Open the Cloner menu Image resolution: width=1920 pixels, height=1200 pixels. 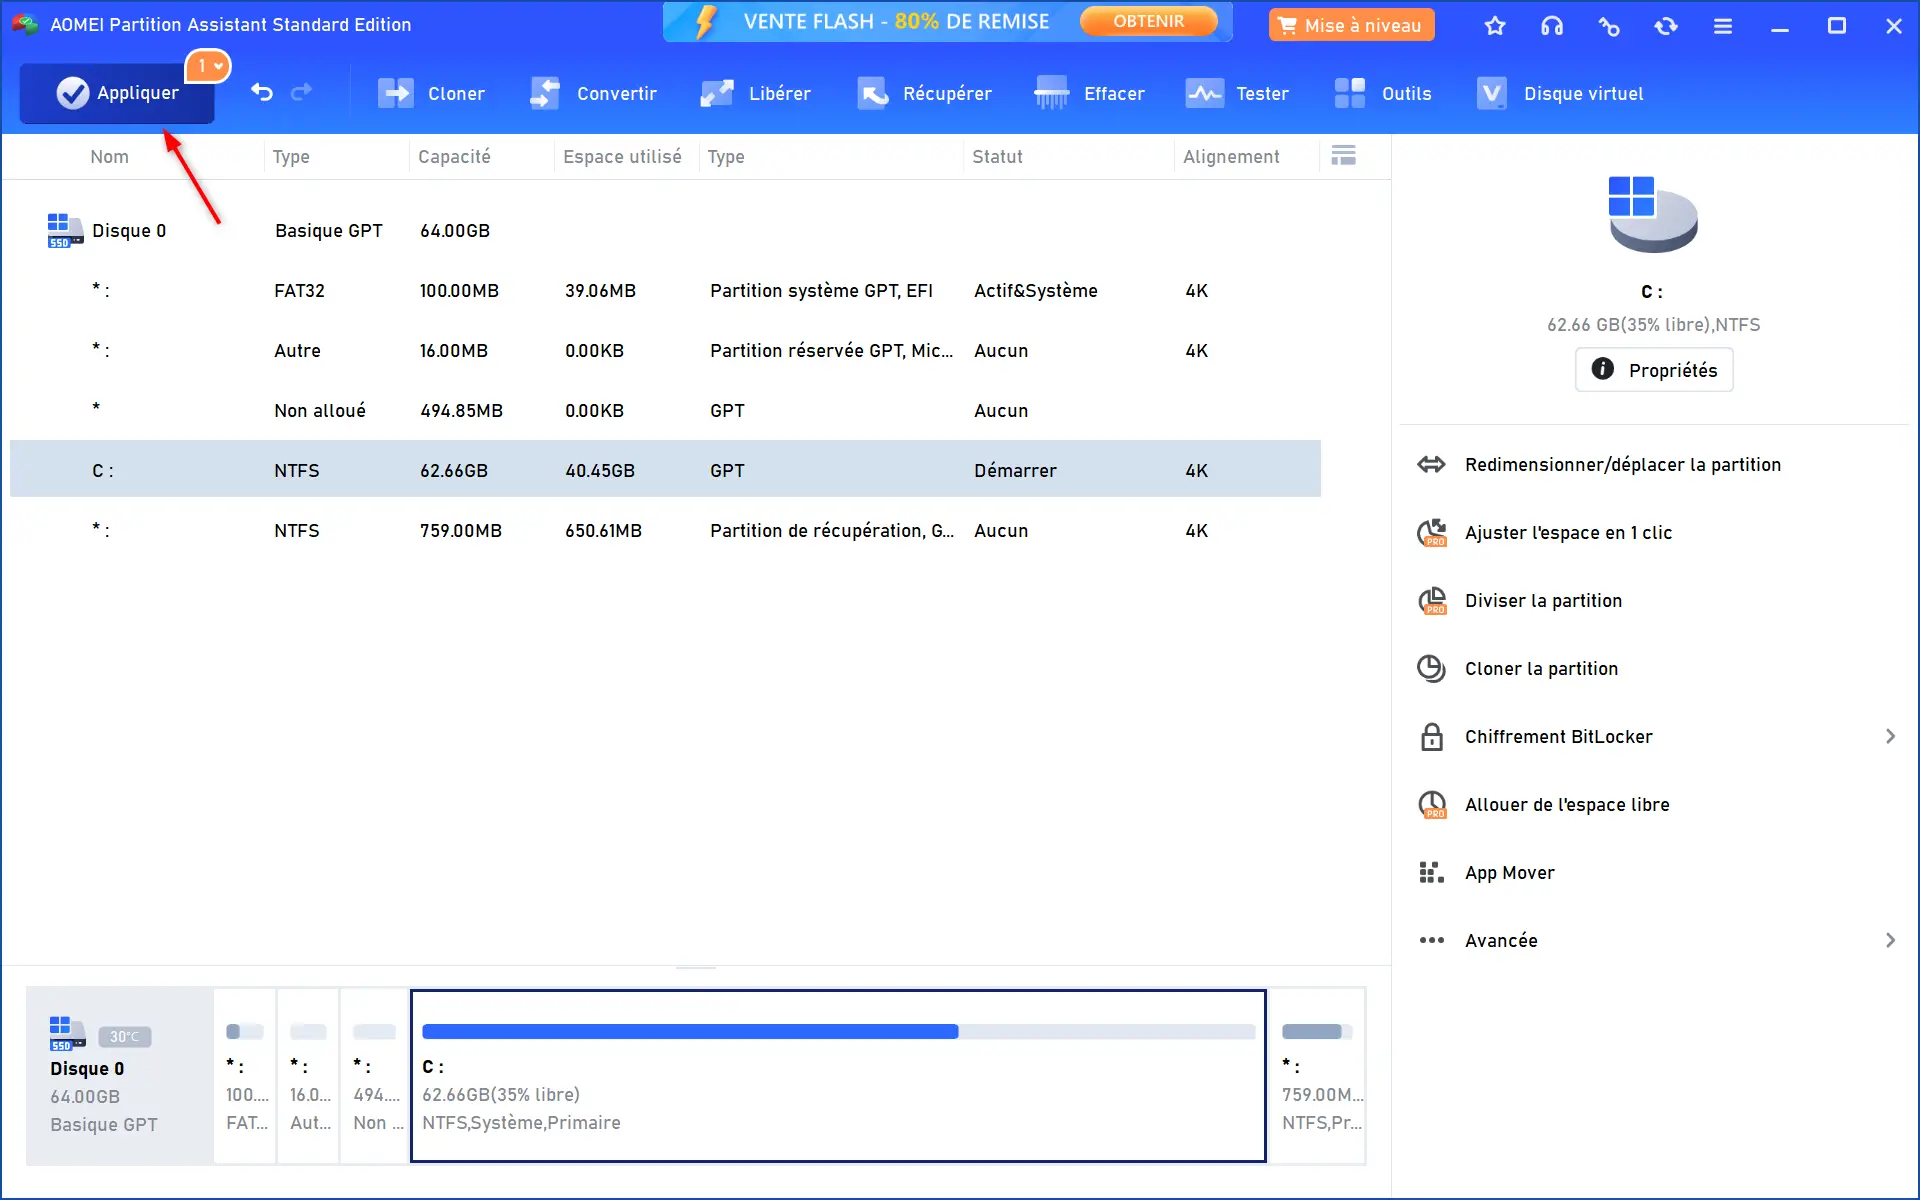click(x=432, y=94)
